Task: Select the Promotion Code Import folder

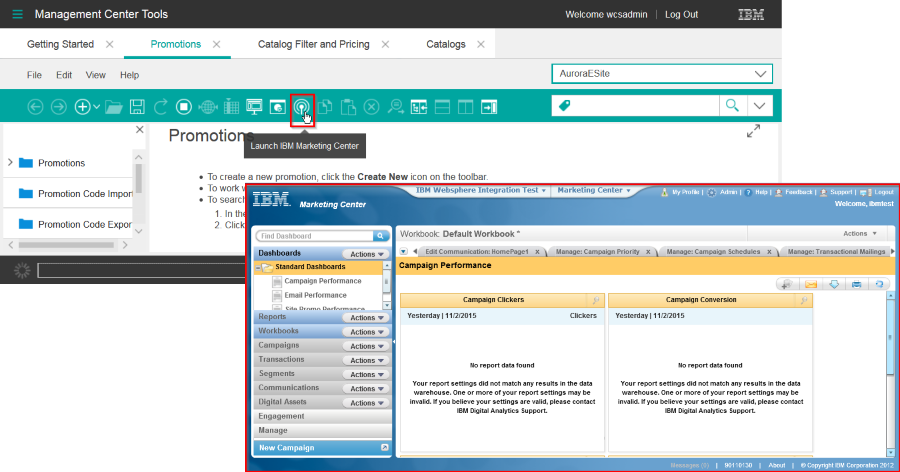Action: point(76,194)
